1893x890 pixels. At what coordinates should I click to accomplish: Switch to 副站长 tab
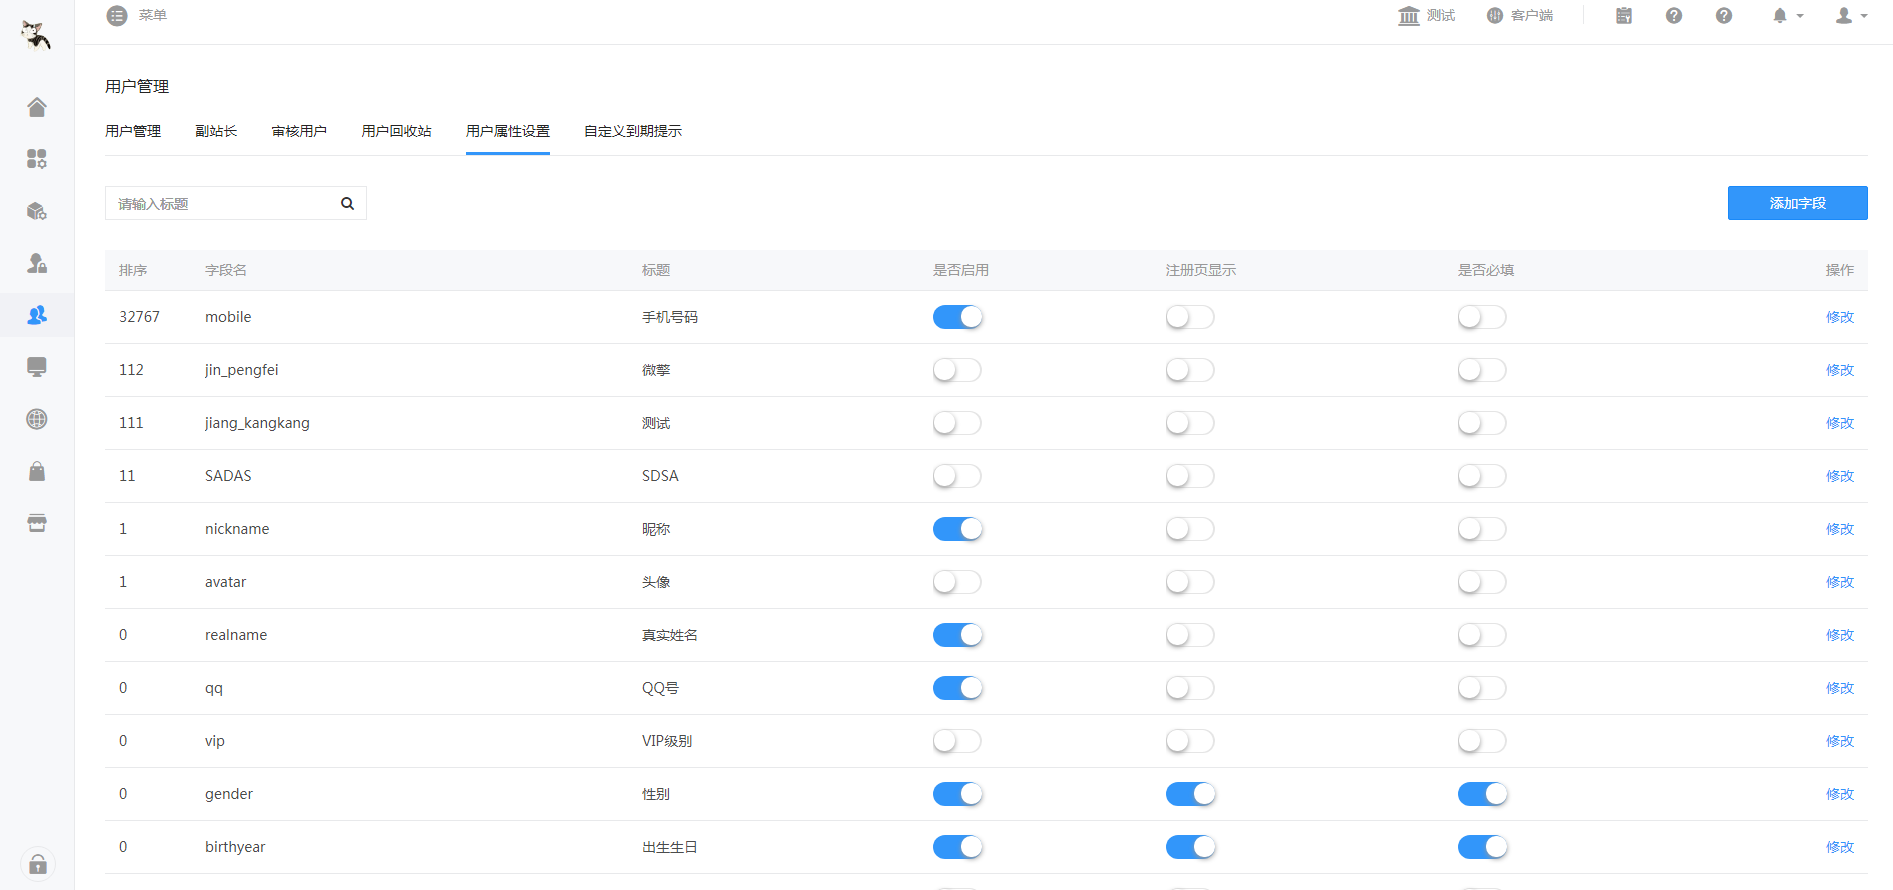[216, 131]
